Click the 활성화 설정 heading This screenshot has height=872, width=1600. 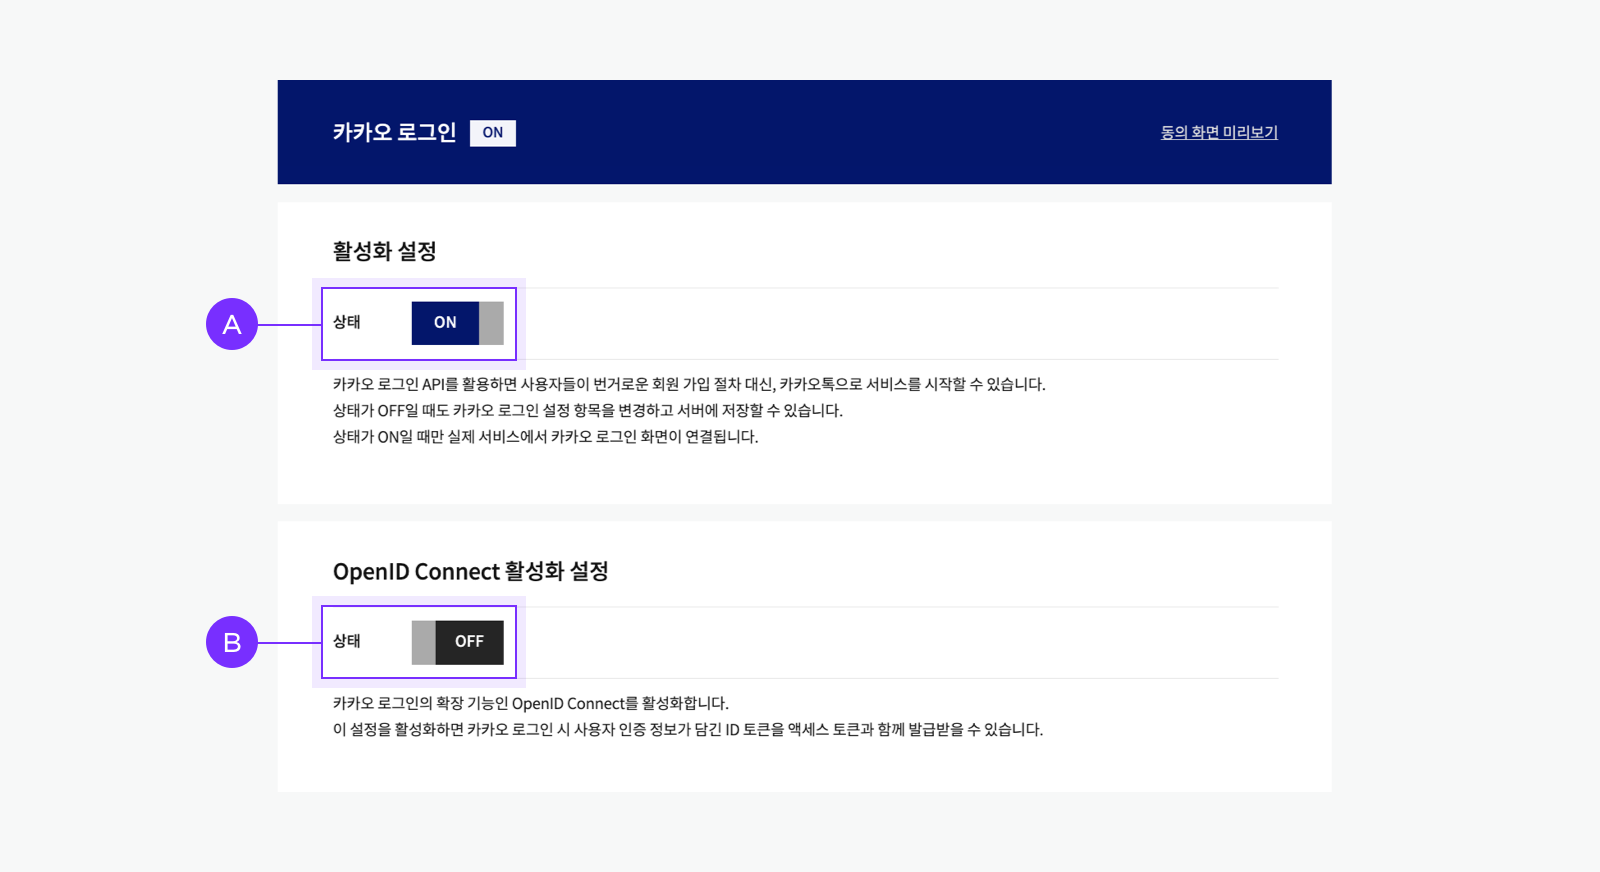pyautogui.click(x=384, y=251)
